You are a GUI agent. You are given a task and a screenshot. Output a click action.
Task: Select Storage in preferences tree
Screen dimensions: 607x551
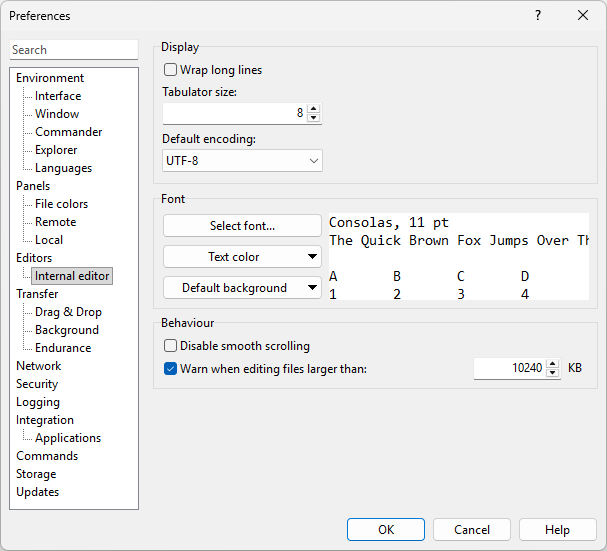[x=36, y=474]
